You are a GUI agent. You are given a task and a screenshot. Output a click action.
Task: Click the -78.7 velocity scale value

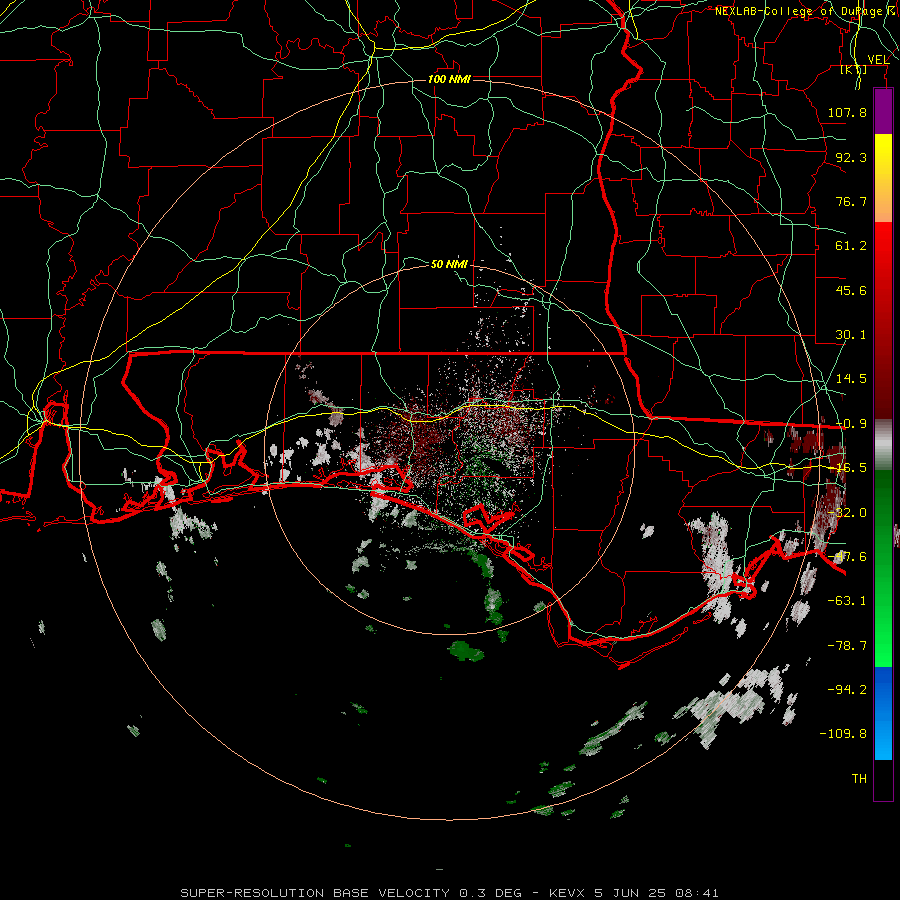(x=847, y=646)
